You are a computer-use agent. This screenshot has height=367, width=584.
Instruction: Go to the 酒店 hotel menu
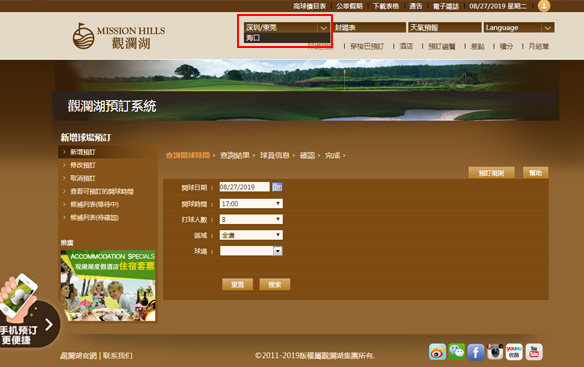pos(406,46)
